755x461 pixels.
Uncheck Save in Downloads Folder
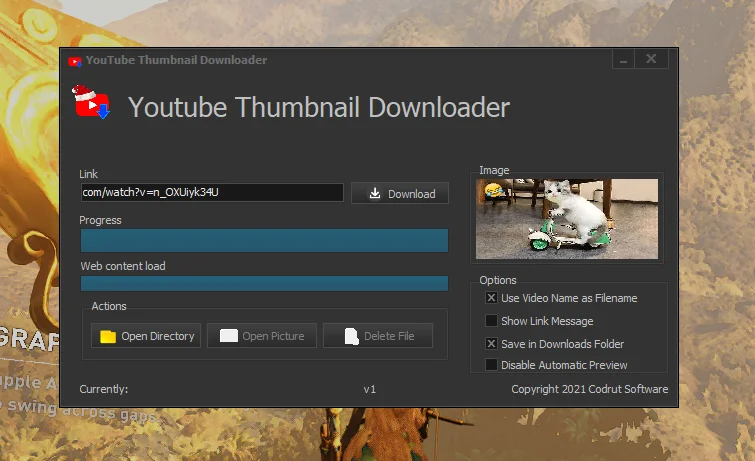491,343
